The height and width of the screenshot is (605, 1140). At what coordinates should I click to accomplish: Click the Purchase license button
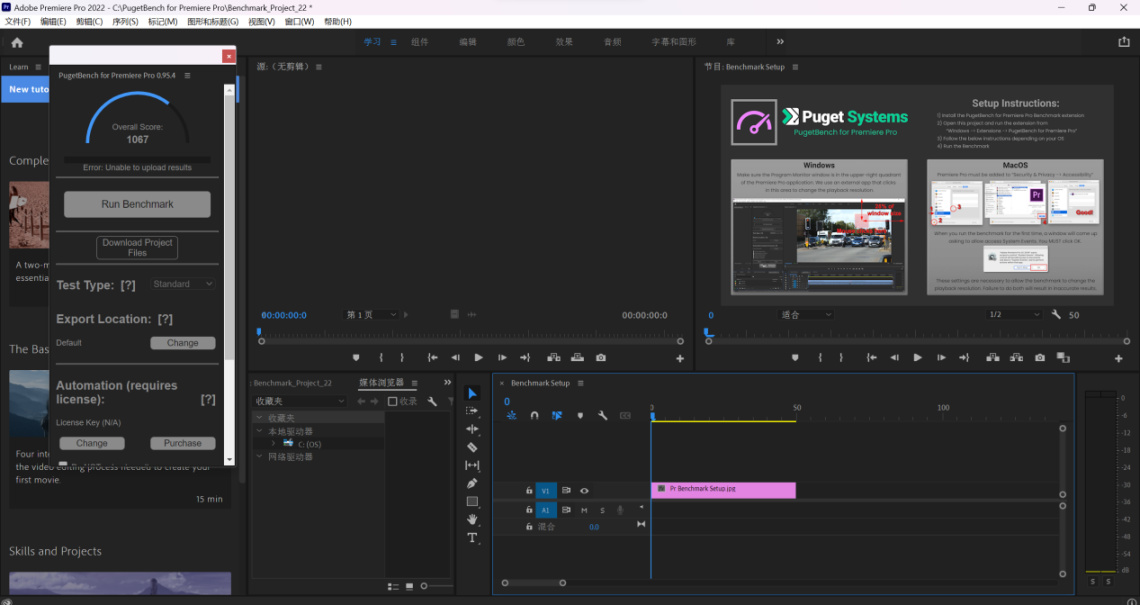[182, 443]
